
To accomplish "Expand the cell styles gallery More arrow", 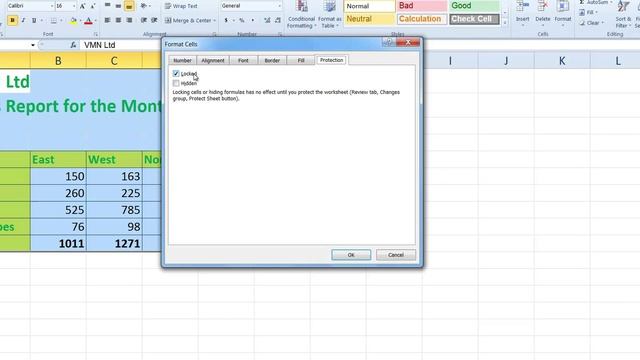I will [x=505, y=22].
